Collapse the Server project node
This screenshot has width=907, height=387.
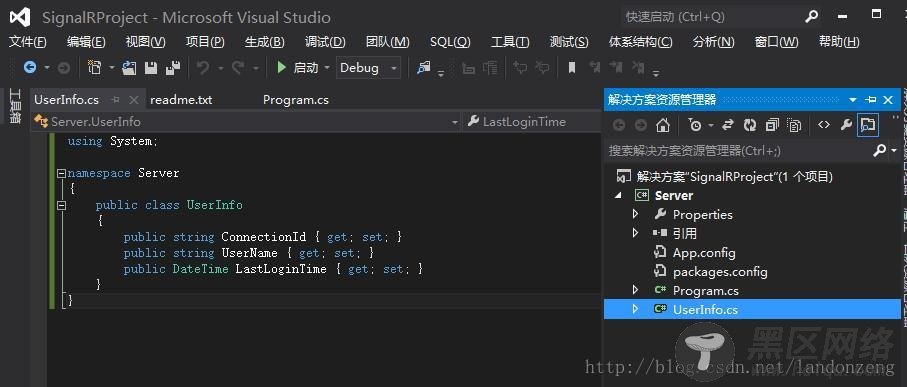pos(618,195)
